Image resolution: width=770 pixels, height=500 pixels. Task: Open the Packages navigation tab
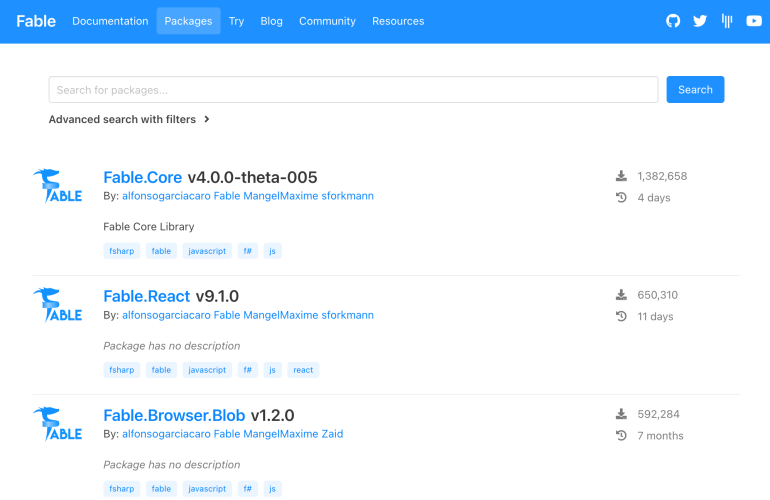pyautogui.click(x=188, y=21)
